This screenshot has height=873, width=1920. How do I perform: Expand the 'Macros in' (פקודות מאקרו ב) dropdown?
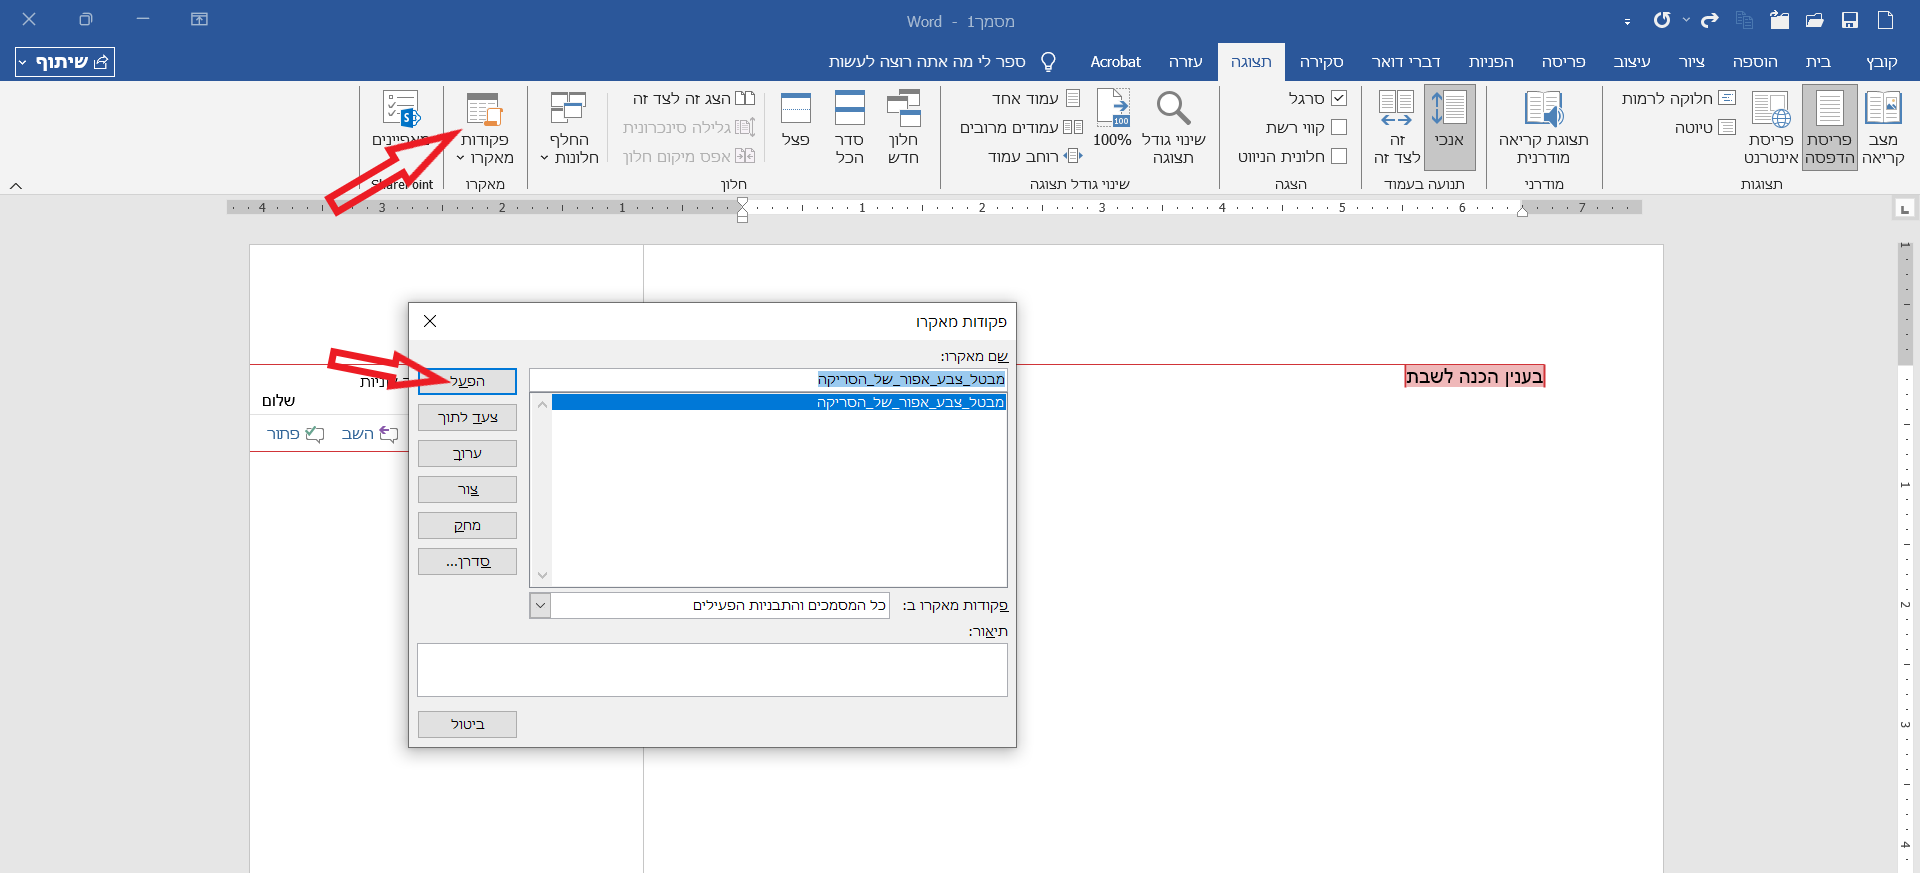pyautogui.click(x=540, y=605)
